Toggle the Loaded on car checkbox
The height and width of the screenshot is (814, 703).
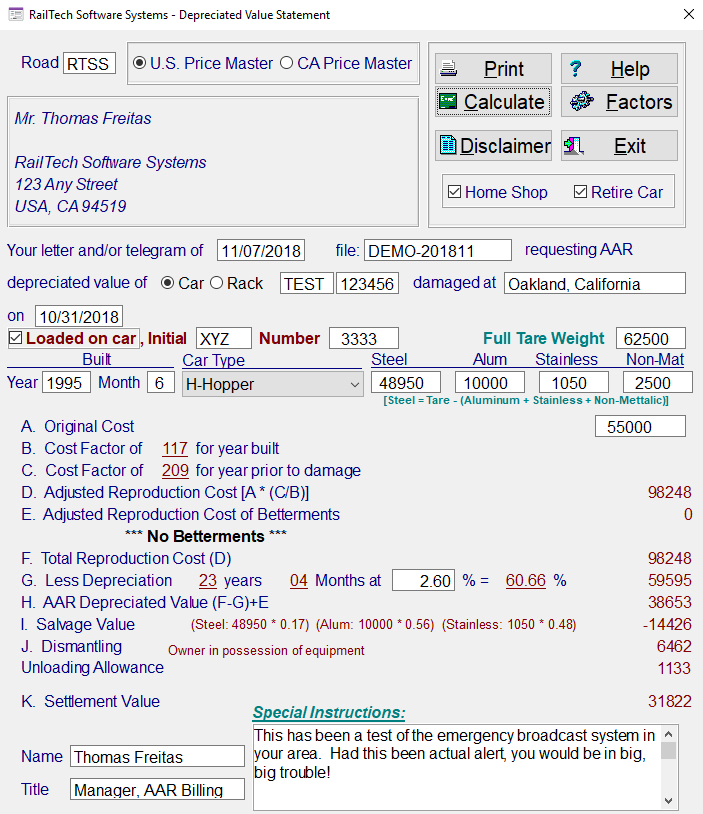click(x=16, y=338)
